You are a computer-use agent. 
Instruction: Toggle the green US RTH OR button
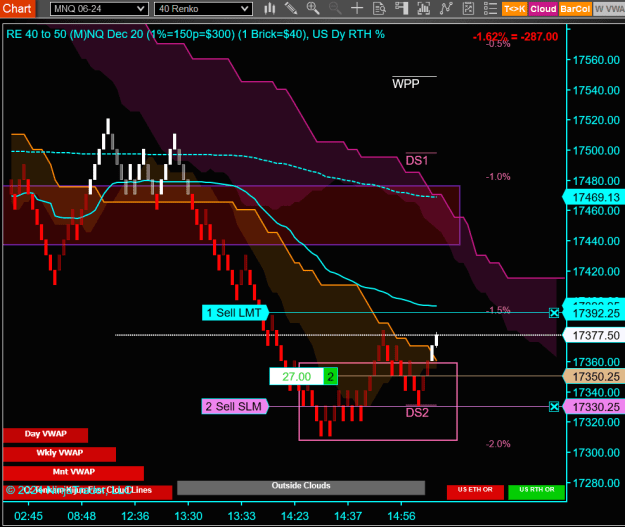coord(537,492)
